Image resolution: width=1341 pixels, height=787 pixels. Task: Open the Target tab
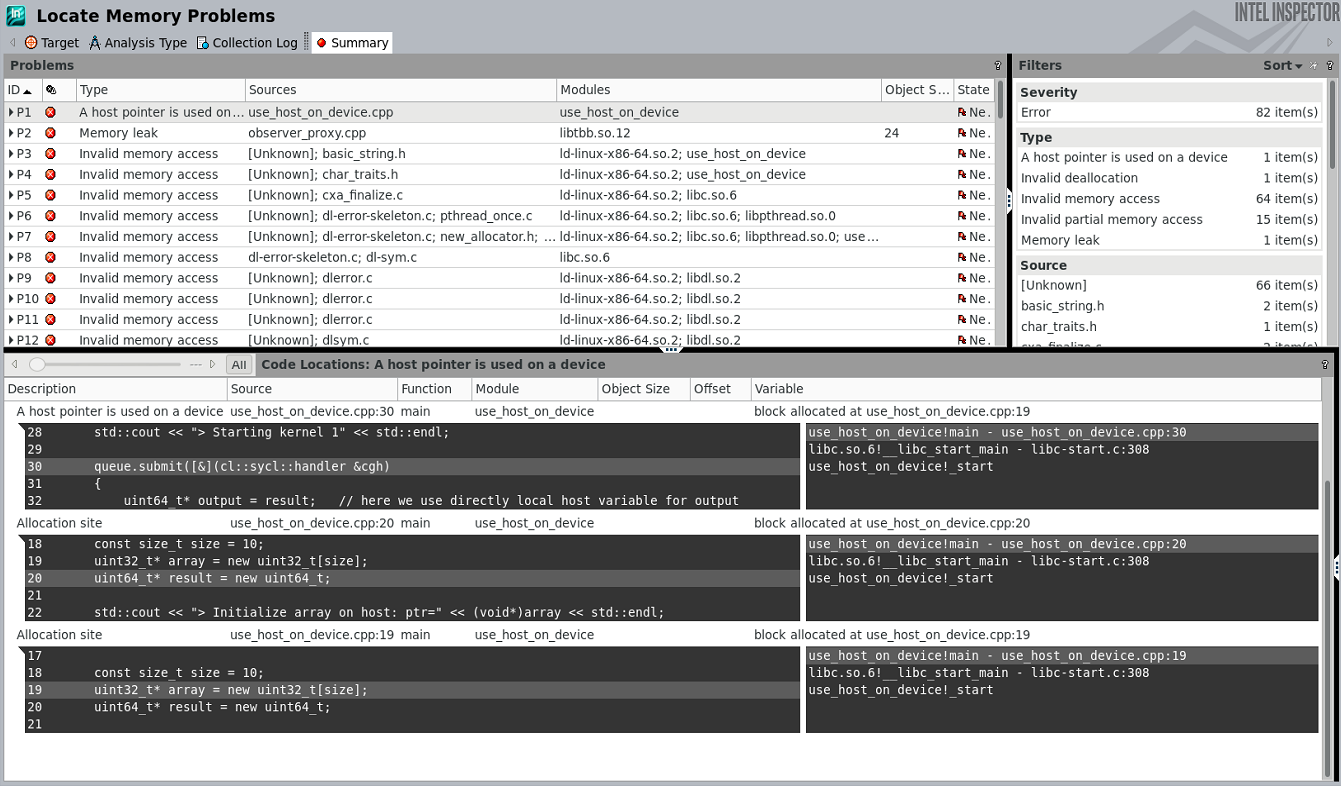(x=52, y=43)
